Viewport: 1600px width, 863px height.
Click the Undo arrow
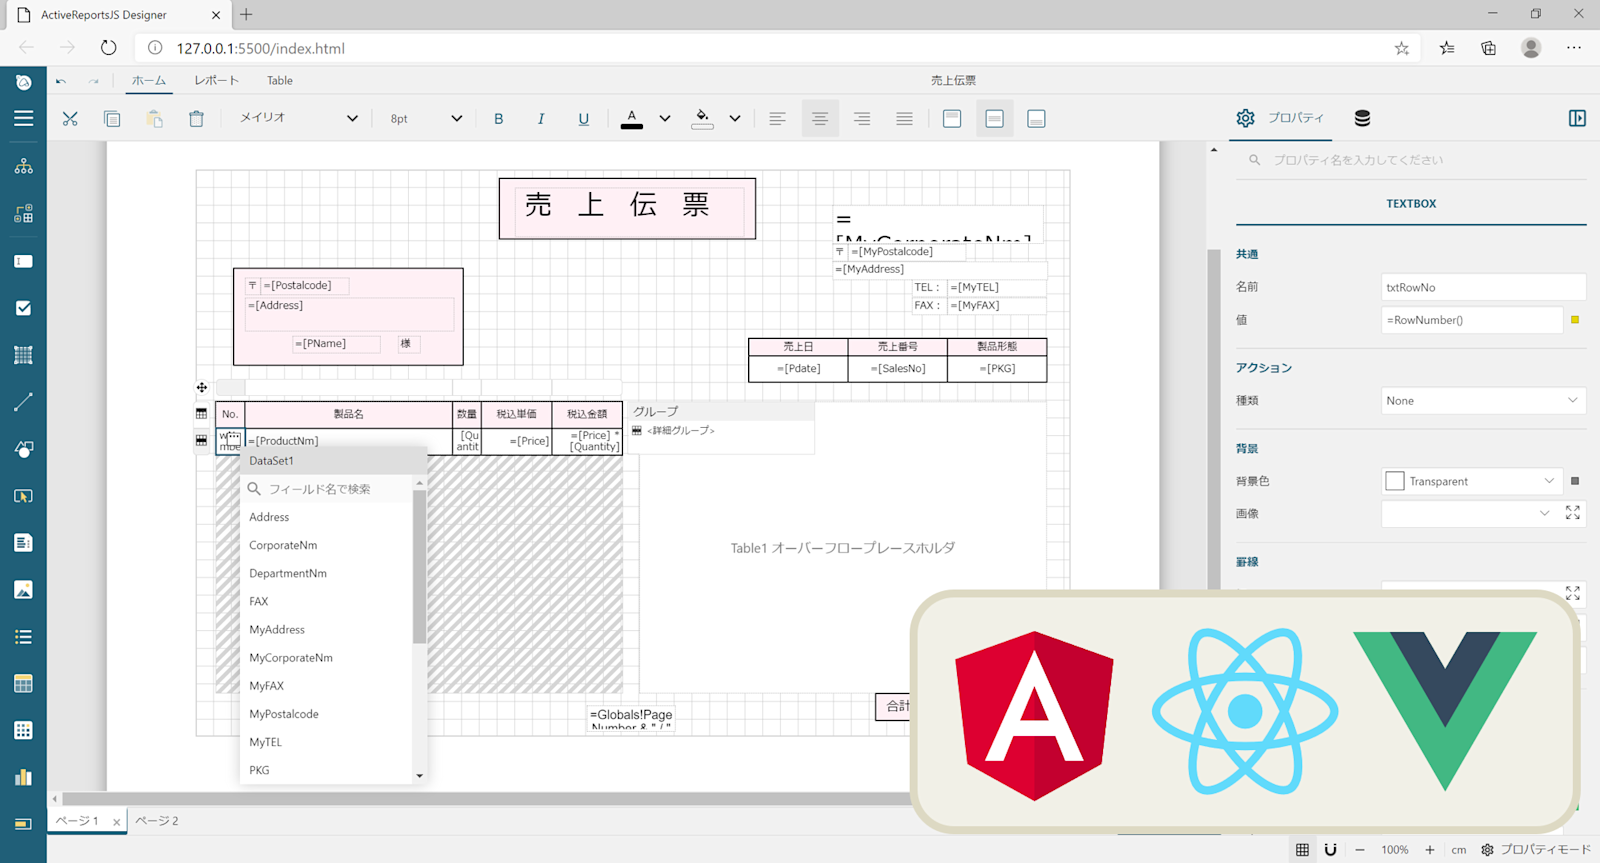[61, 81]
